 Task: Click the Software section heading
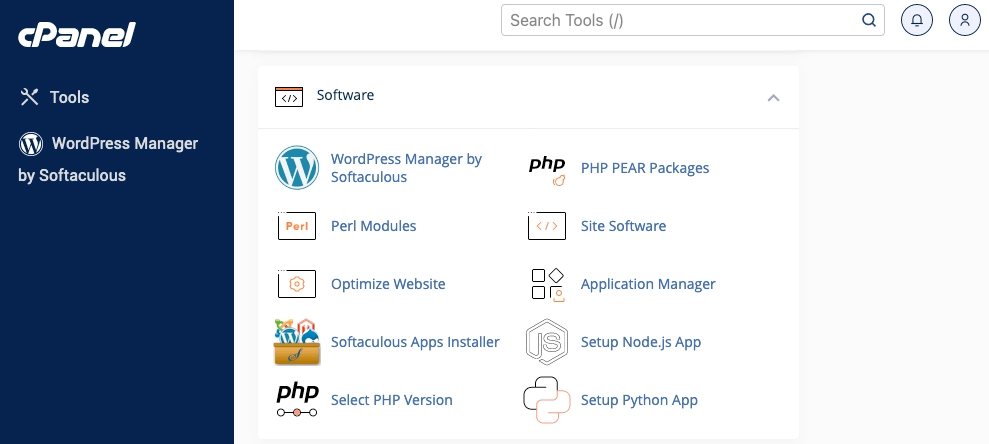(x=345, y=95)
